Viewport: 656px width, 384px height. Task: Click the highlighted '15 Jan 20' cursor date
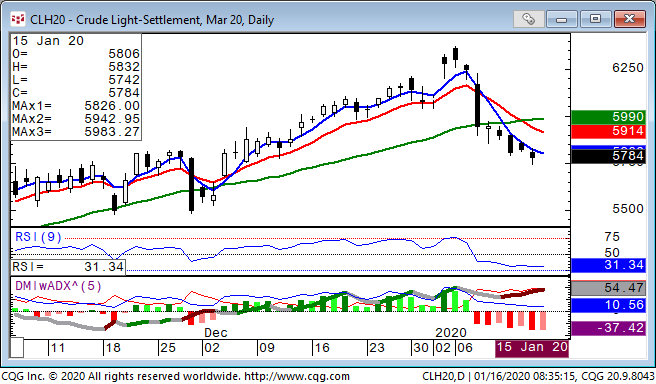(x=532, y=348)
